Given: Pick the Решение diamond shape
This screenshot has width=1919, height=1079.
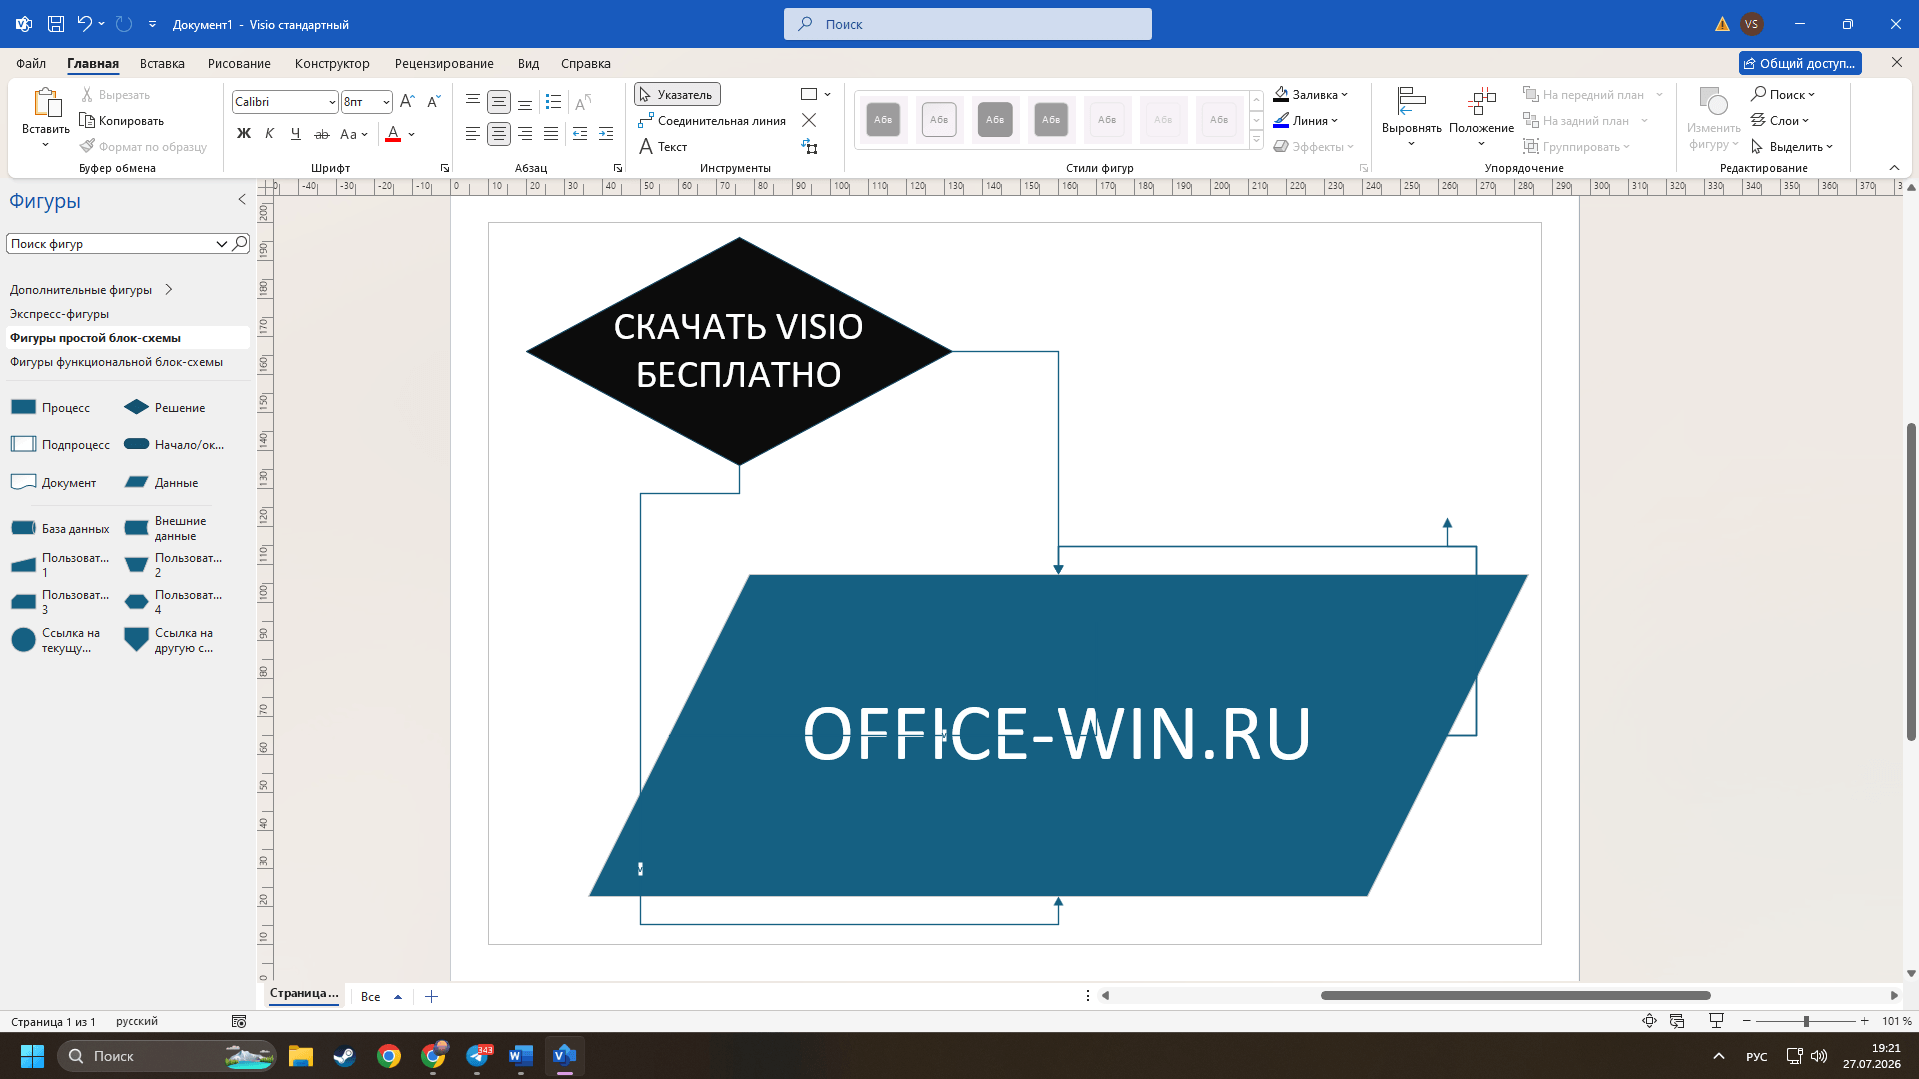Looking at the screenshot, I should 165,408.
